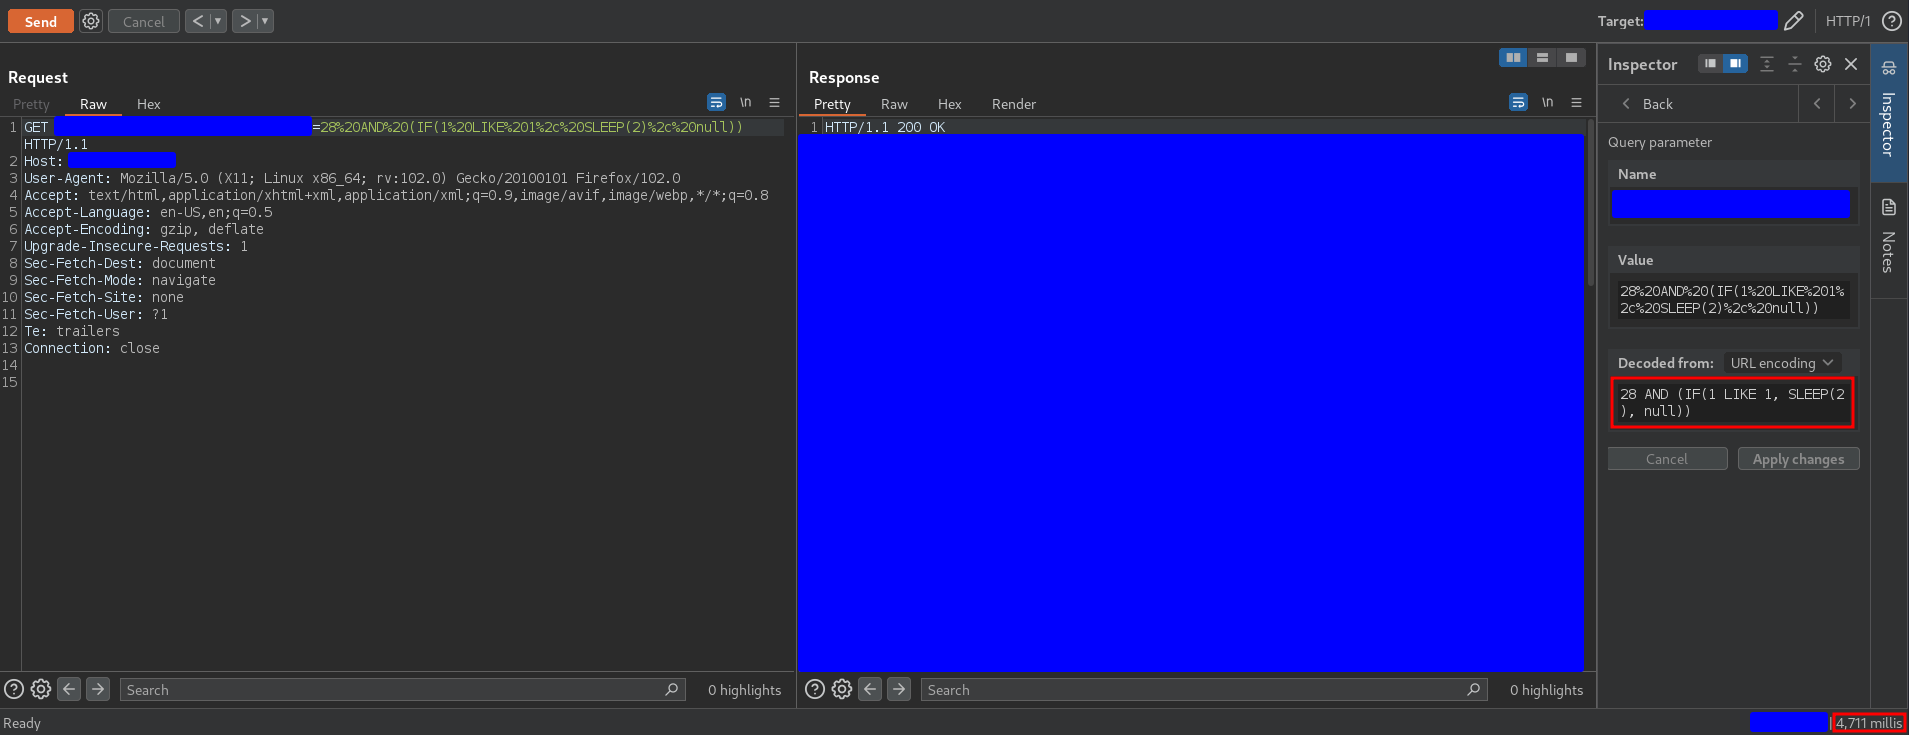
Task: Jump to previous Response search match
Action: point(870,689)
